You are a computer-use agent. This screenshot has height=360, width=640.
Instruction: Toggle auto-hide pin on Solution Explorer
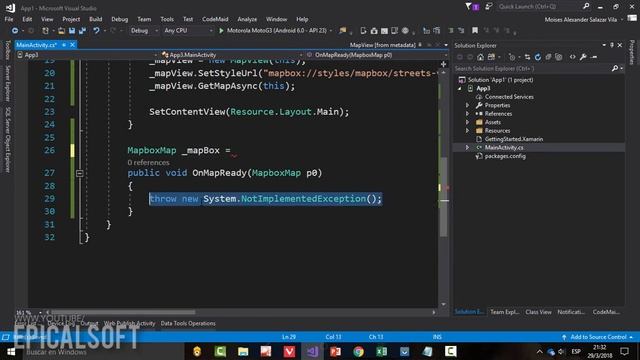pyautogui.click(x=612, y=45)
